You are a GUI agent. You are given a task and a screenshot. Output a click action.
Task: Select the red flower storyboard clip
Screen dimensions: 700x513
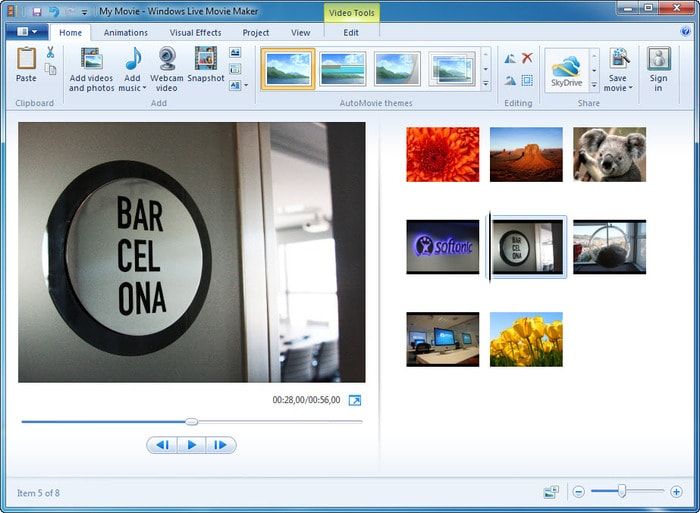(x=442, y=154)
